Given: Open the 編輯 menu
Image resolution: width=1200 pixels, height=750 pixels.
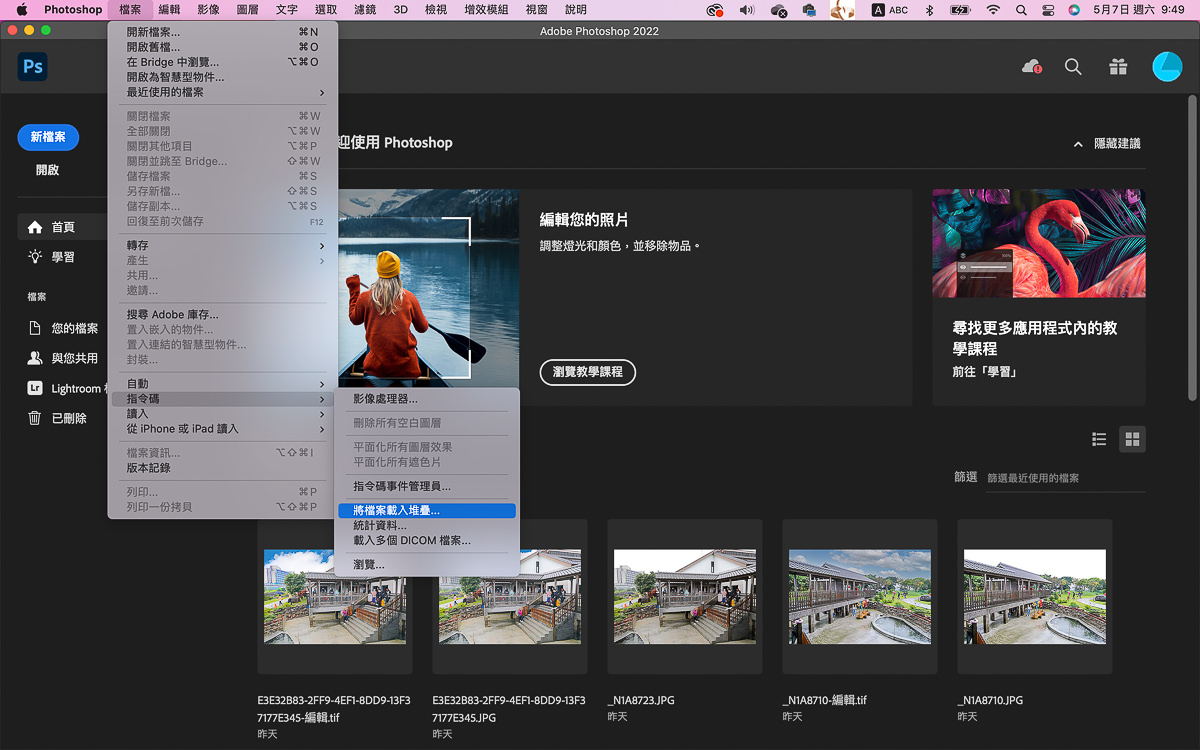Looking at the screenshot, I should tap(169, 10).
